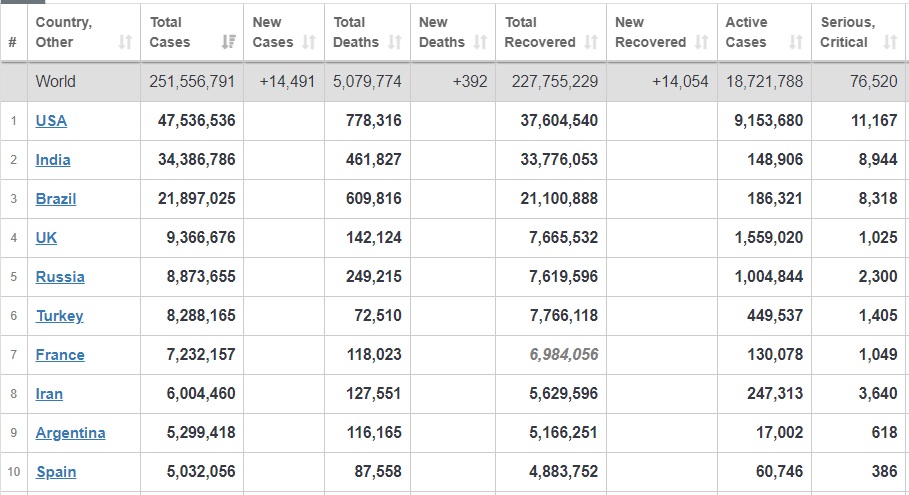This screenshot has height=495, width=909.
Task: Click sort arrows in New Cases column
Action: [309, 42]
